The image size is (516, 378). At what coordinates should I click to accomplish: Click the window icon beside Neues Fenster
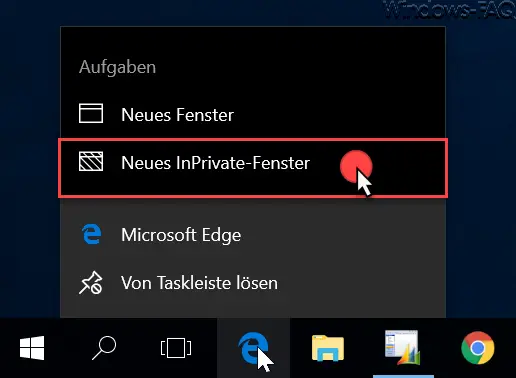[91, 113]
